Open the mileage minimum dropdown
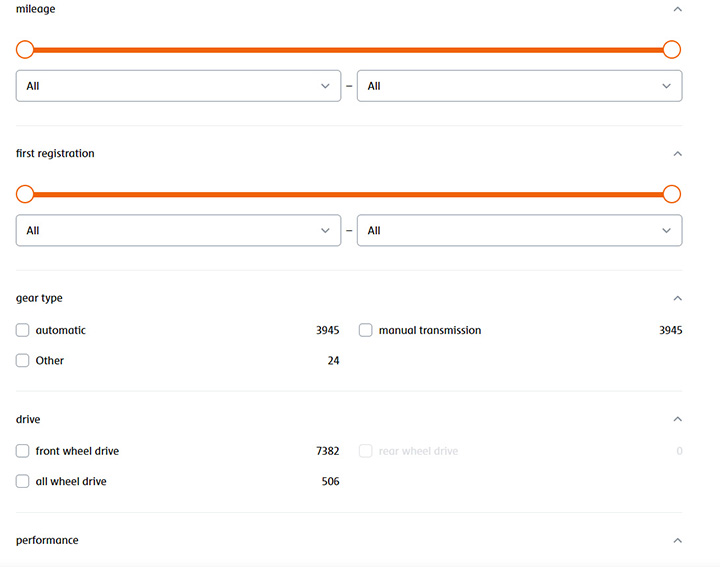Screen dimensions: 720x567 [179, 86]
